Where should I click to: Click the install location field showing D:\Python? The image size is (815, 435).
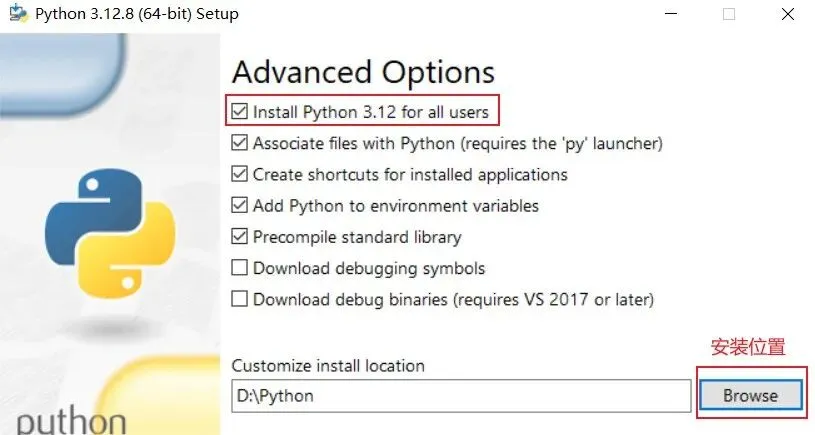point(460,396)
